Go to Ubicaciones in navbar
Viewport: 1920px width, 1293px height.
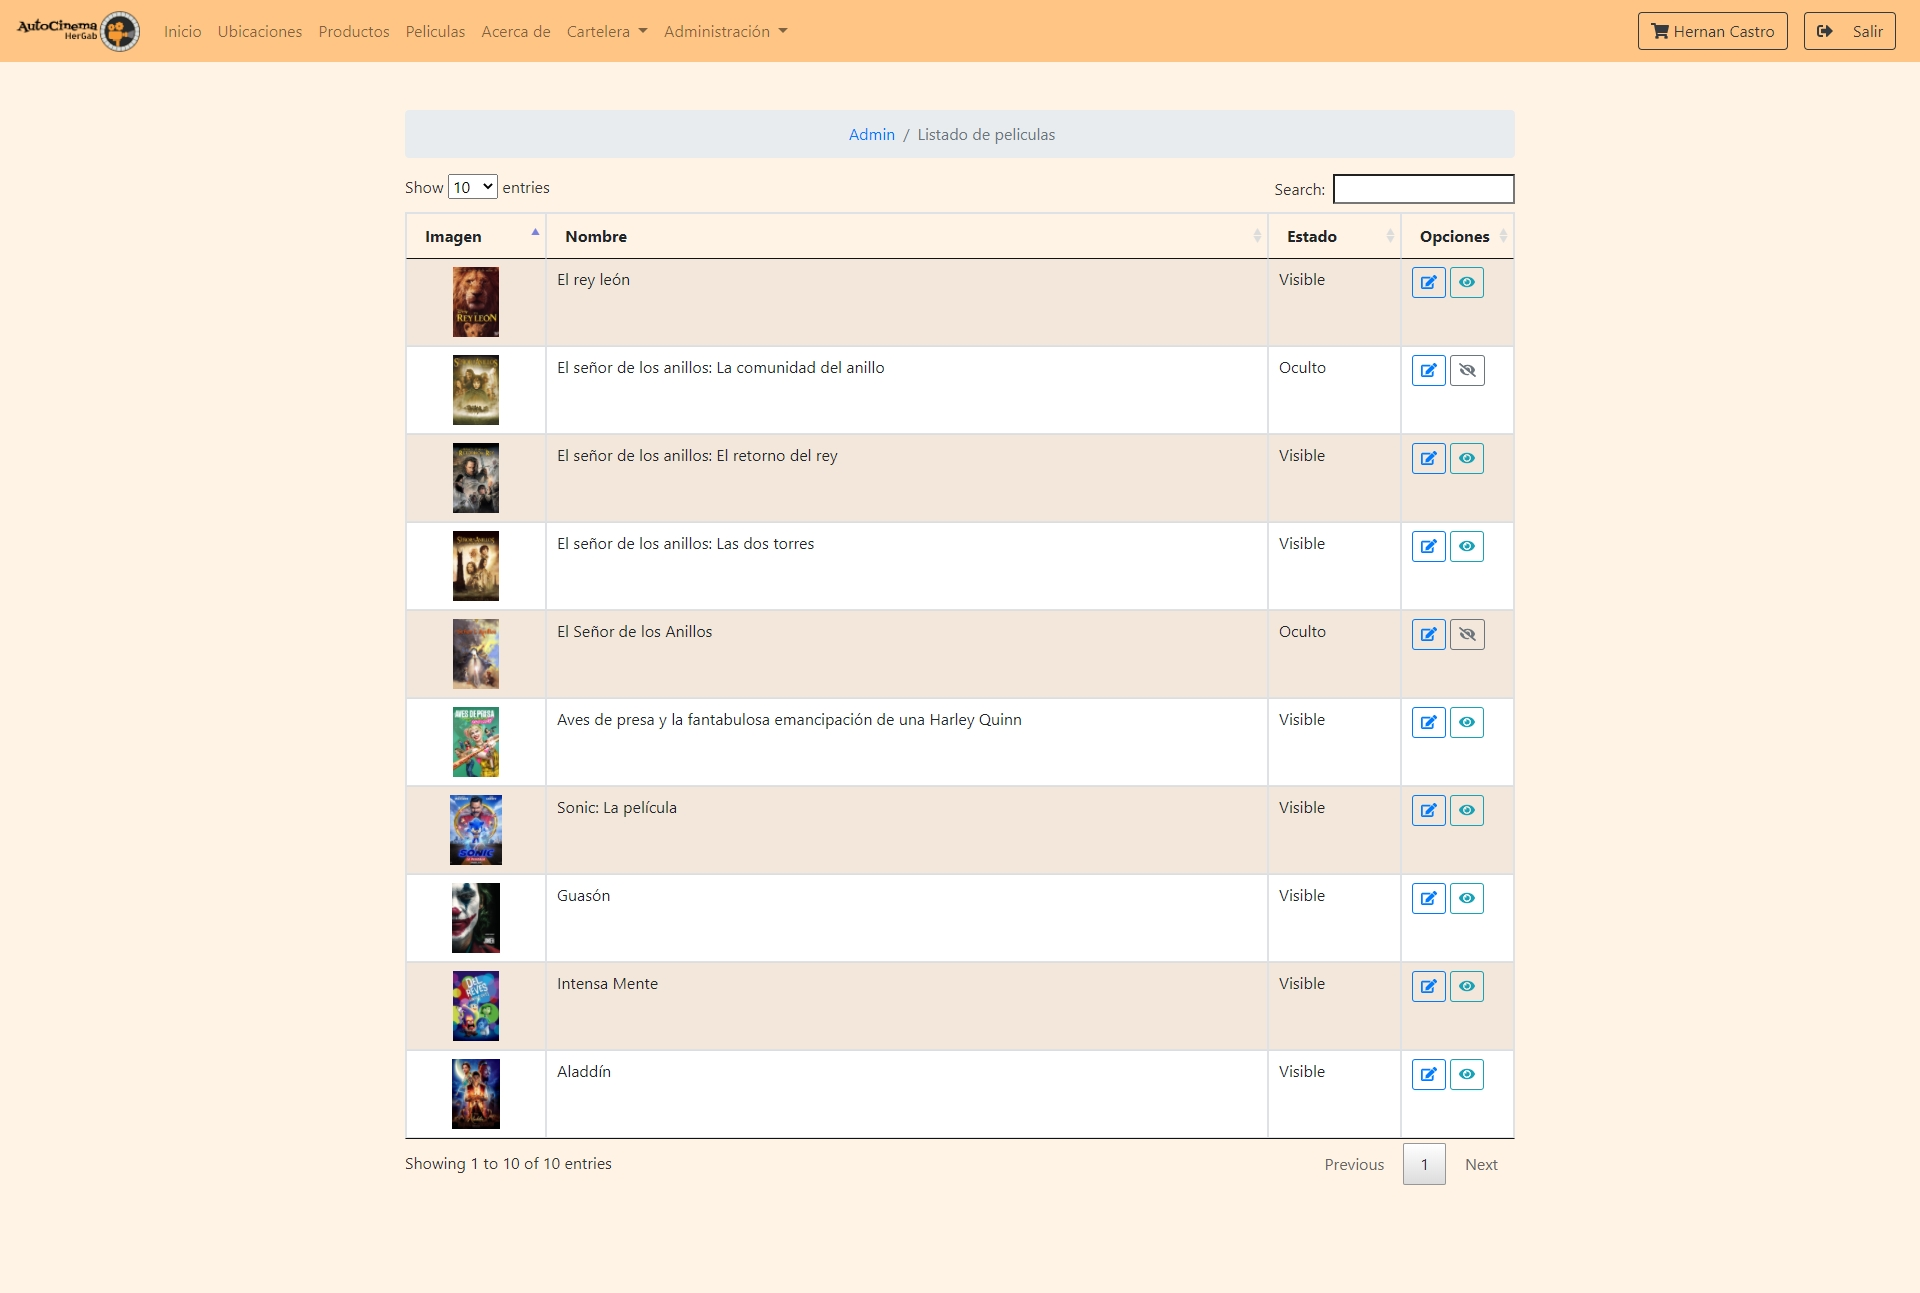coord(260,31)
